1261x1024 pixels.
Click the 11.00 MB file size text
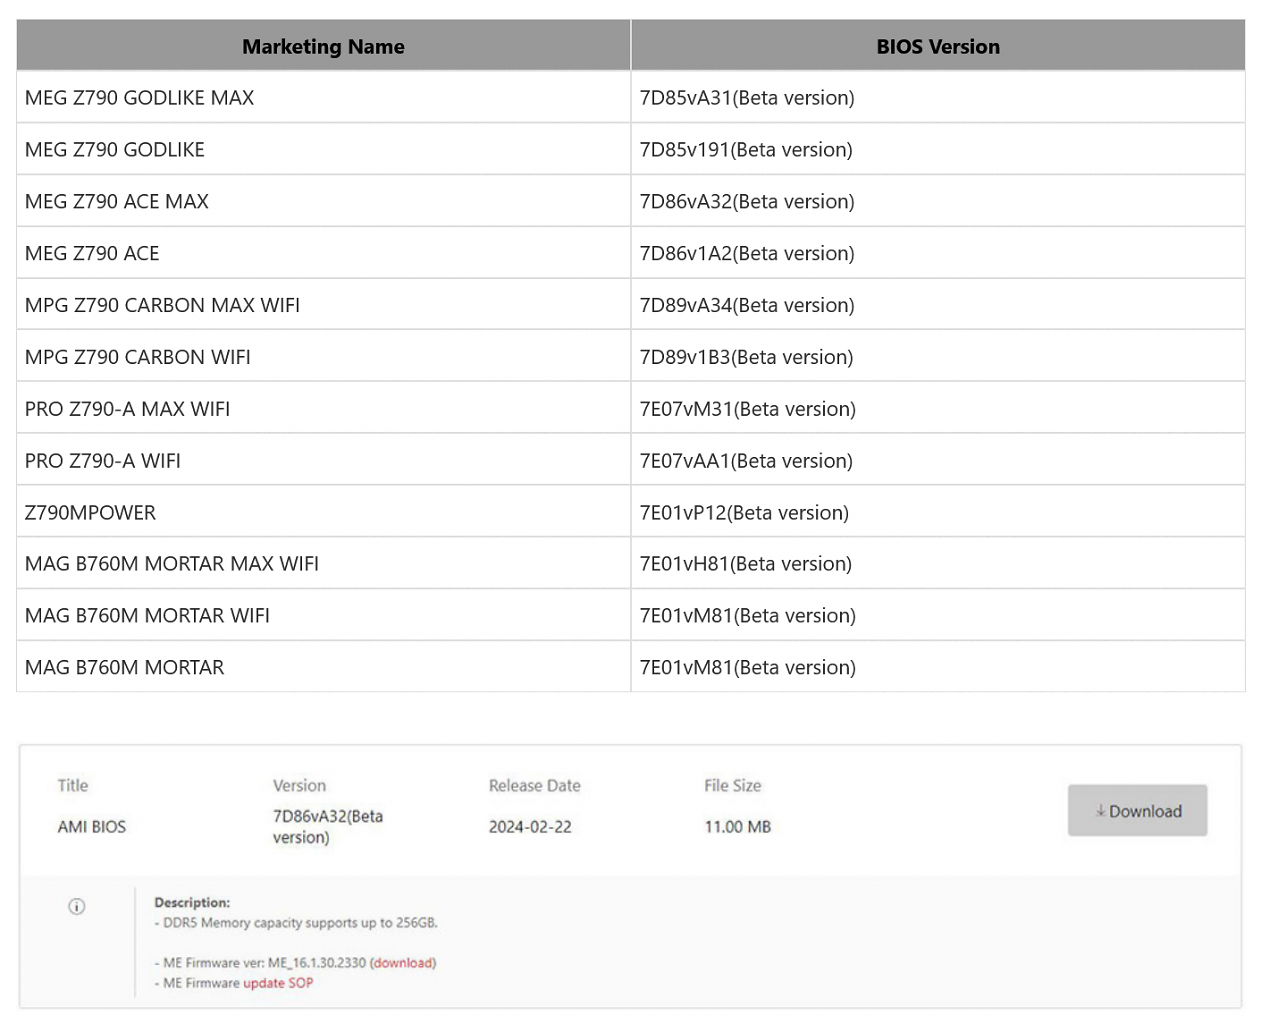point(738,827)
